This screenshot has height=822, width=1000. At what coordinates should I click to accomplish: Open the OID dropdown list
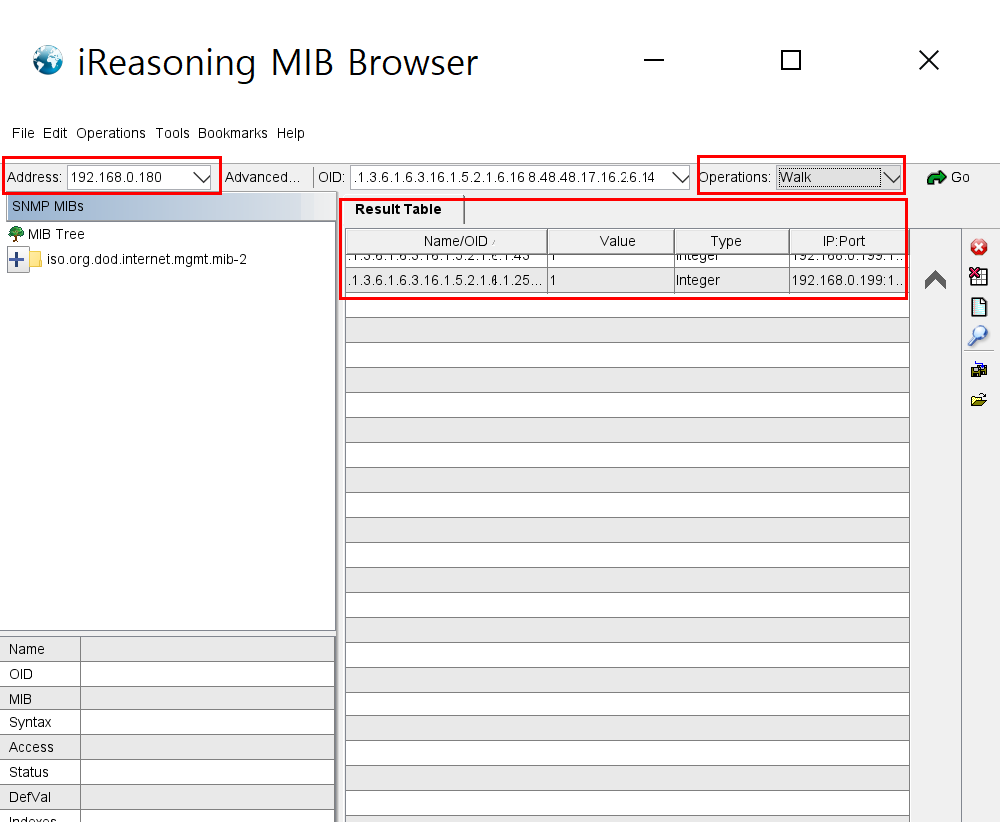(681, 178)
